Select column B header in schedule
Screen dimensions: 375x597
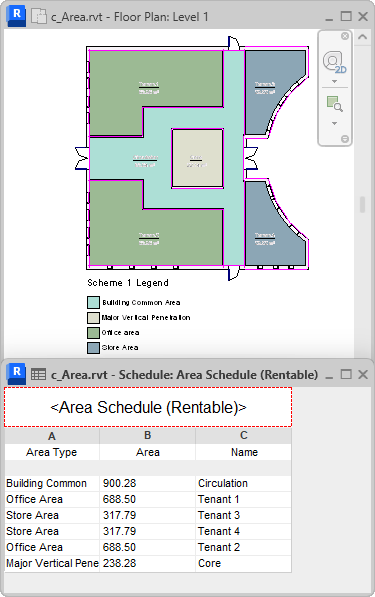[148, 436]
